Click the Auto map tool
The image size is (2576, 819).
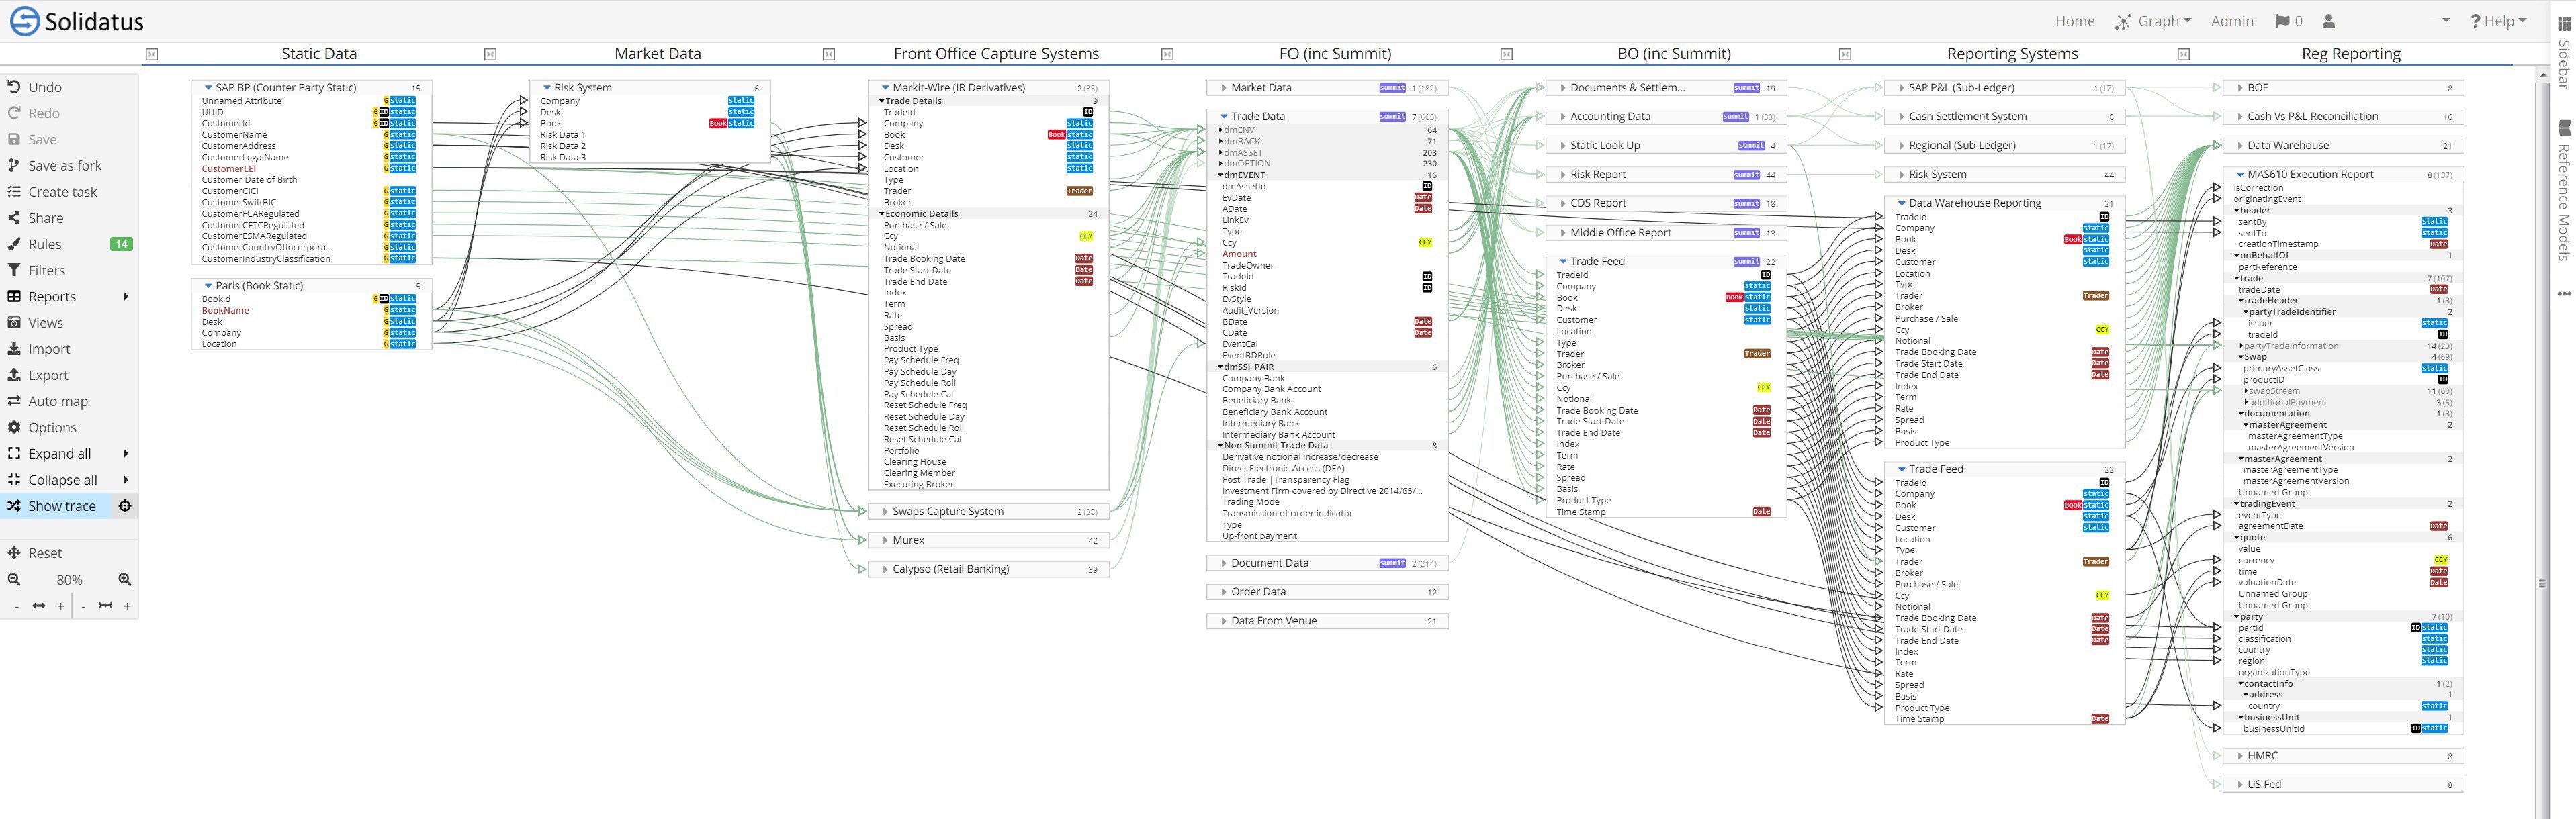tap(57, 401)
